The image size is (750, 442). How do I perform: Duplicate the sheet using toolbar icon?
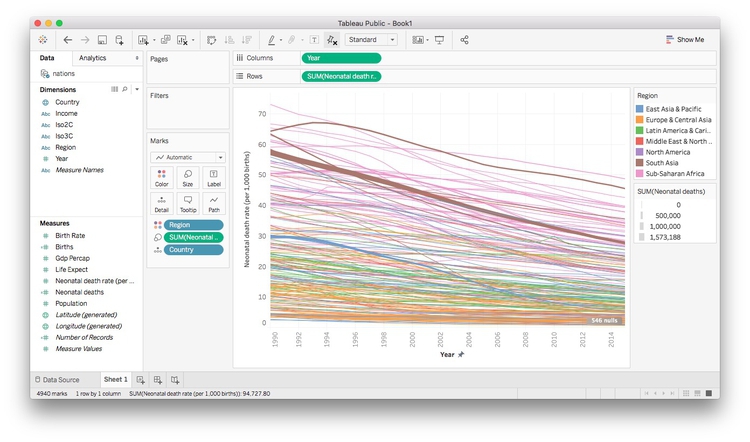click(165, 40)
